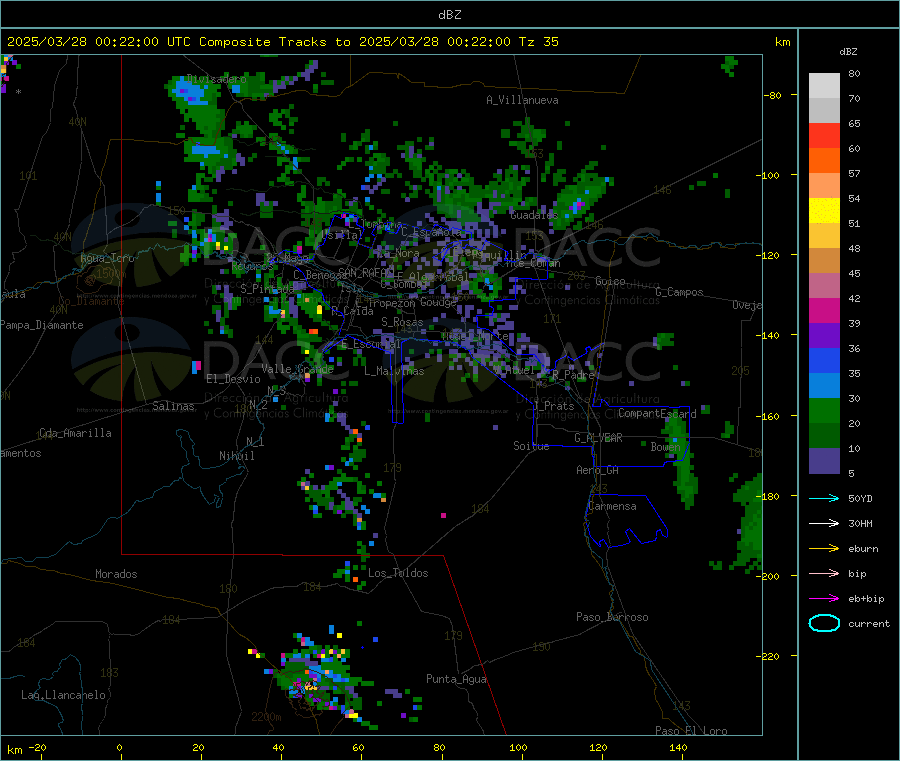Click the Salinas map label
Viewport: 900px width, 761px height.
173,406
